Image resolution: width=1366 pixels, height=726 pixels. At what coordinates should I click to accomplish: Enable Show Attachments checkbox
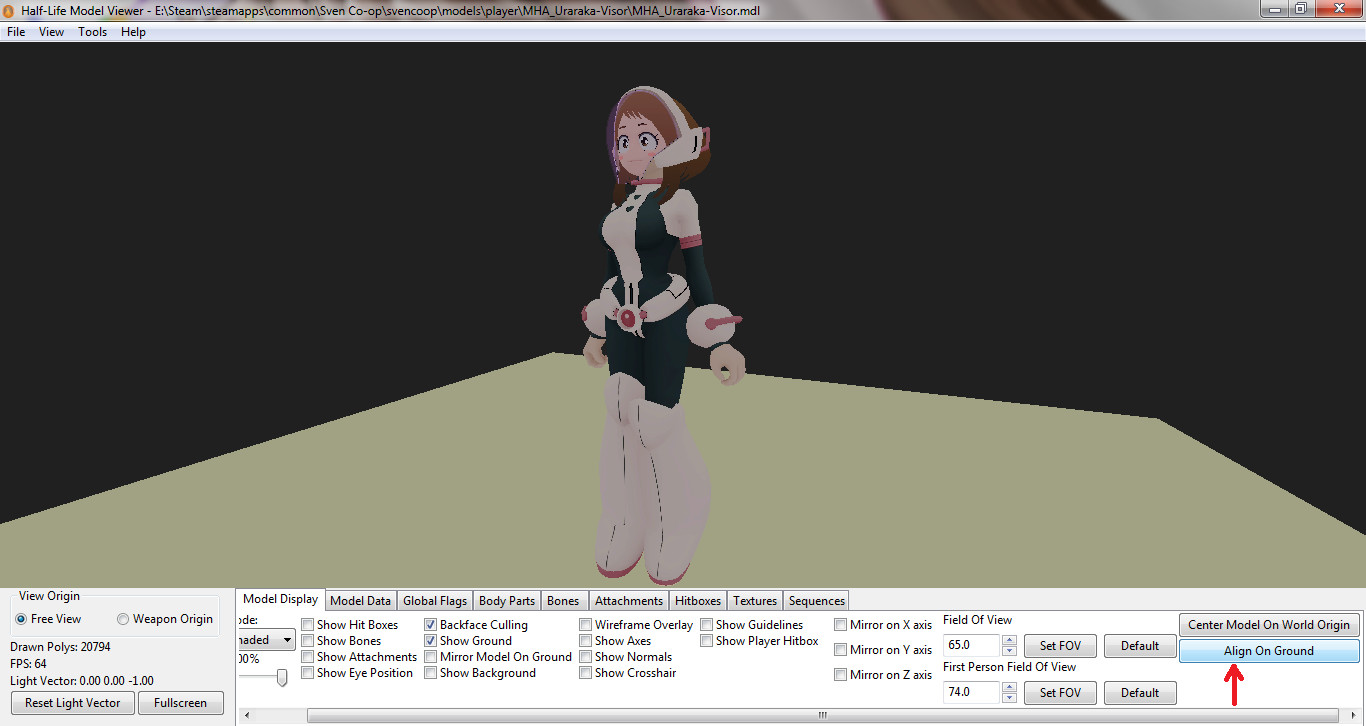308,657
